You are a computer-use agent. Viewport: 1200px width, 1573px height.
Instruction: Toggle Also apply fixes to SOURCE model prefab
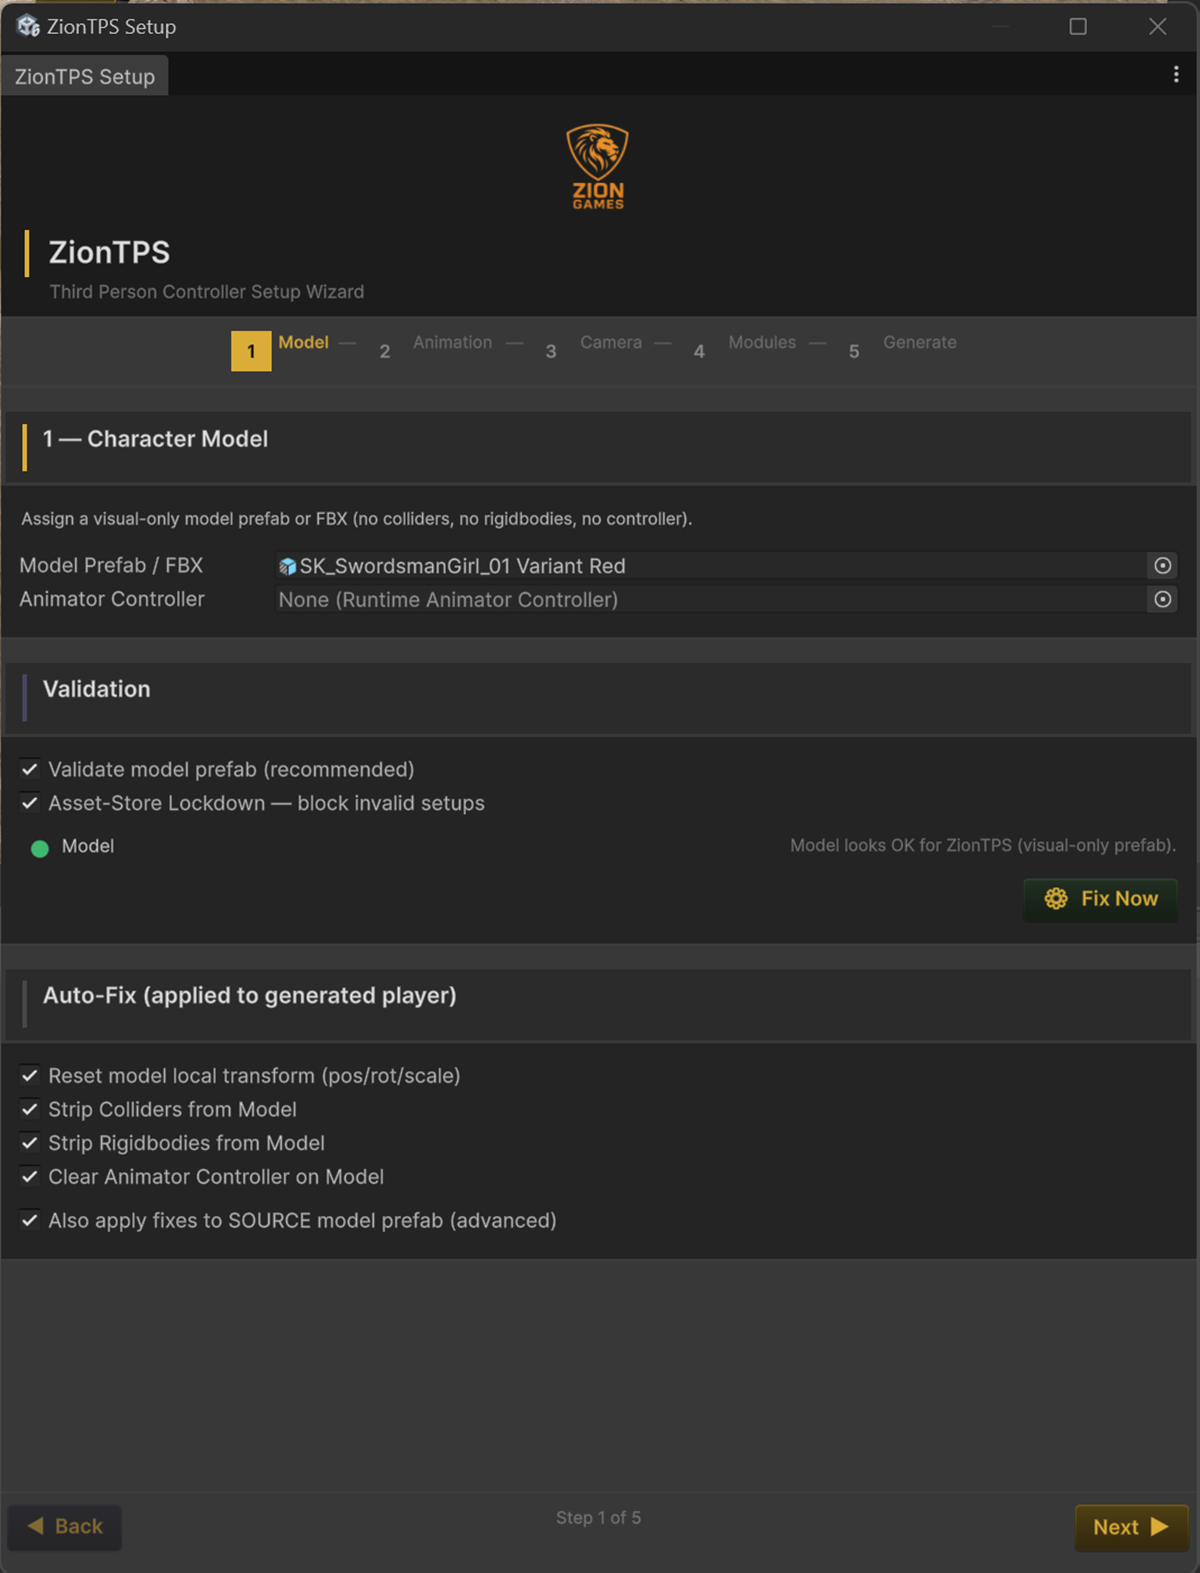(30, 1220)
